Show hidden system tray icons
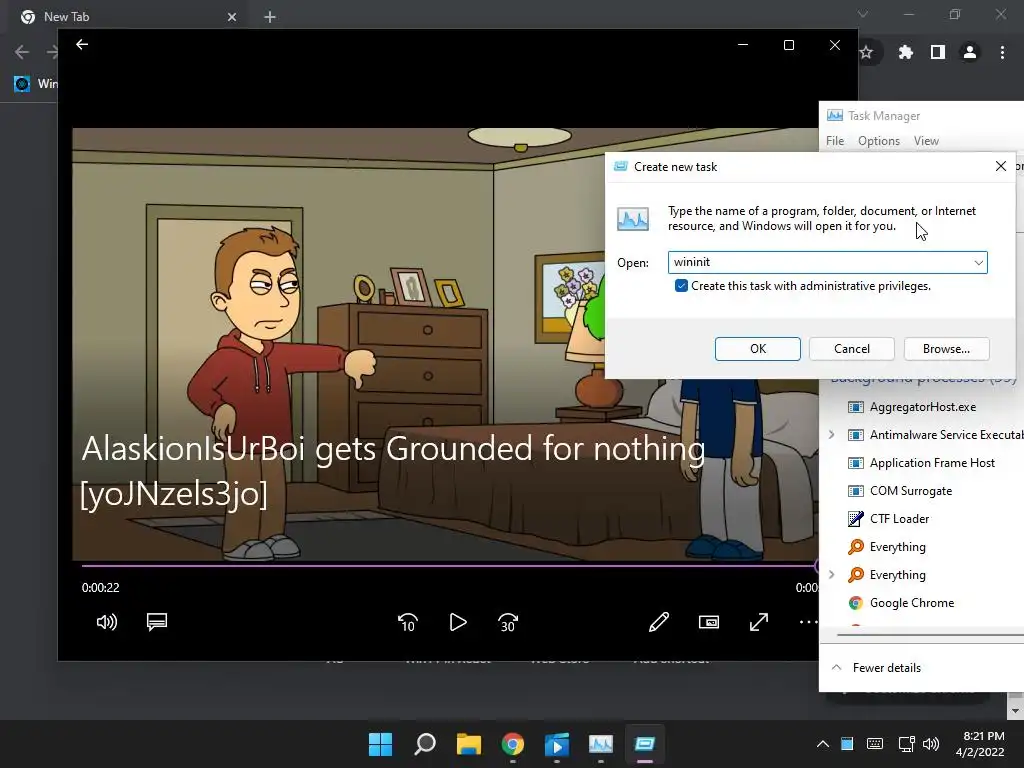 pyautogui.click(x=823, y=744)
